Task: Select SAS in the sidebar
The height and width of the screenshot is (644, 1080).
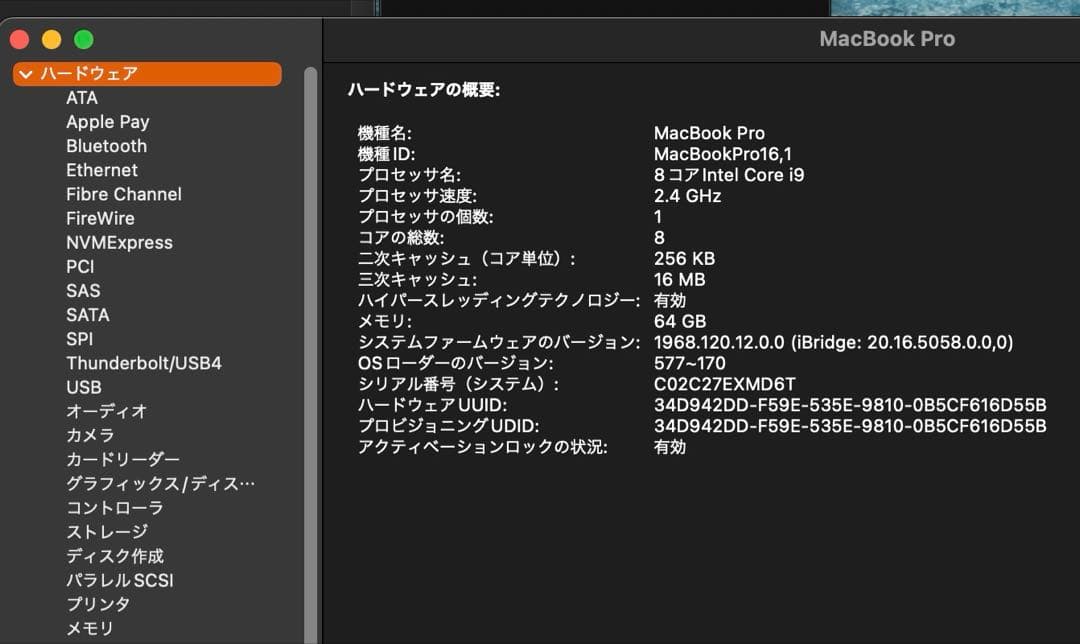Action: point(83,290)
